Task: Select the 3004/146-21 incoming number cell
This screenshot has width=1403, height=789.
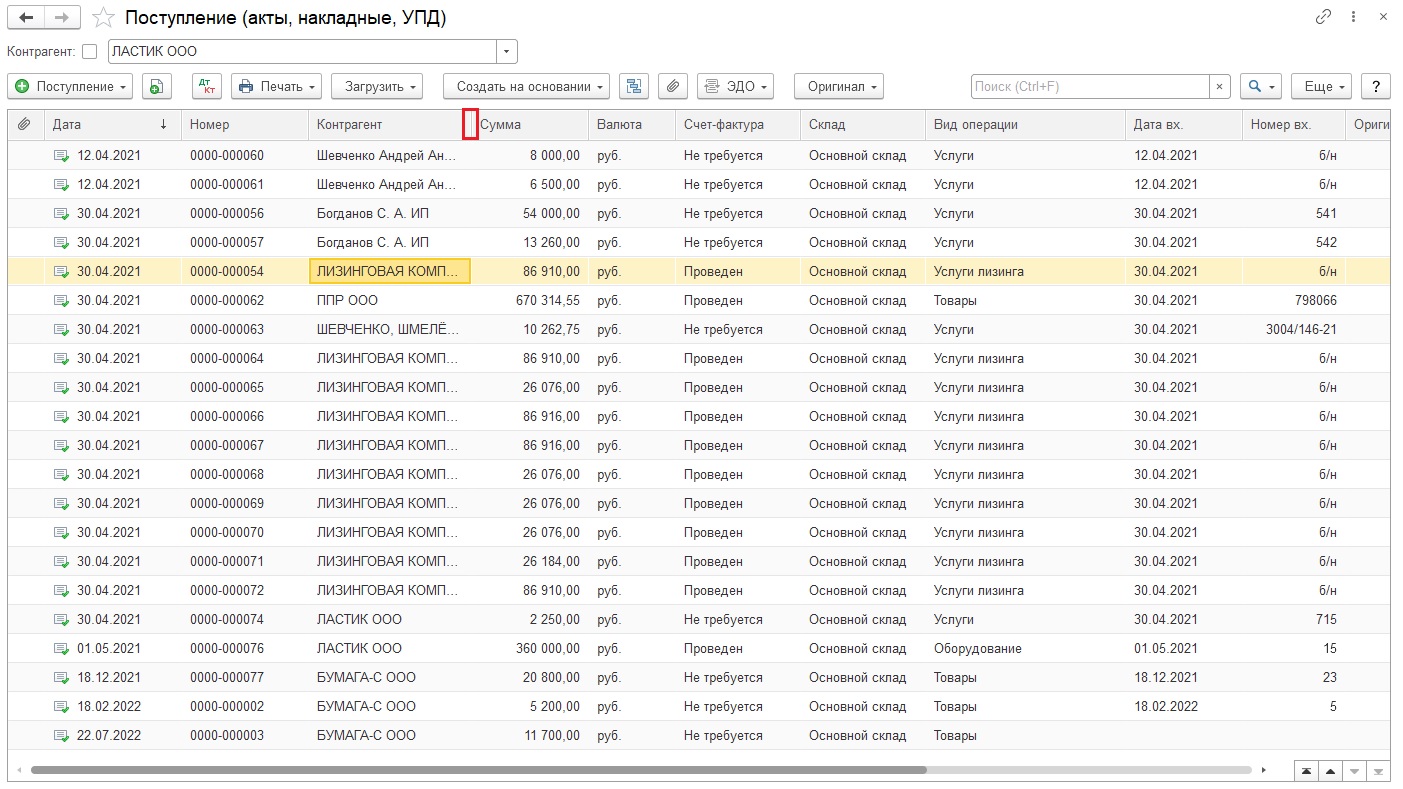Action: tap(1294, 330)
